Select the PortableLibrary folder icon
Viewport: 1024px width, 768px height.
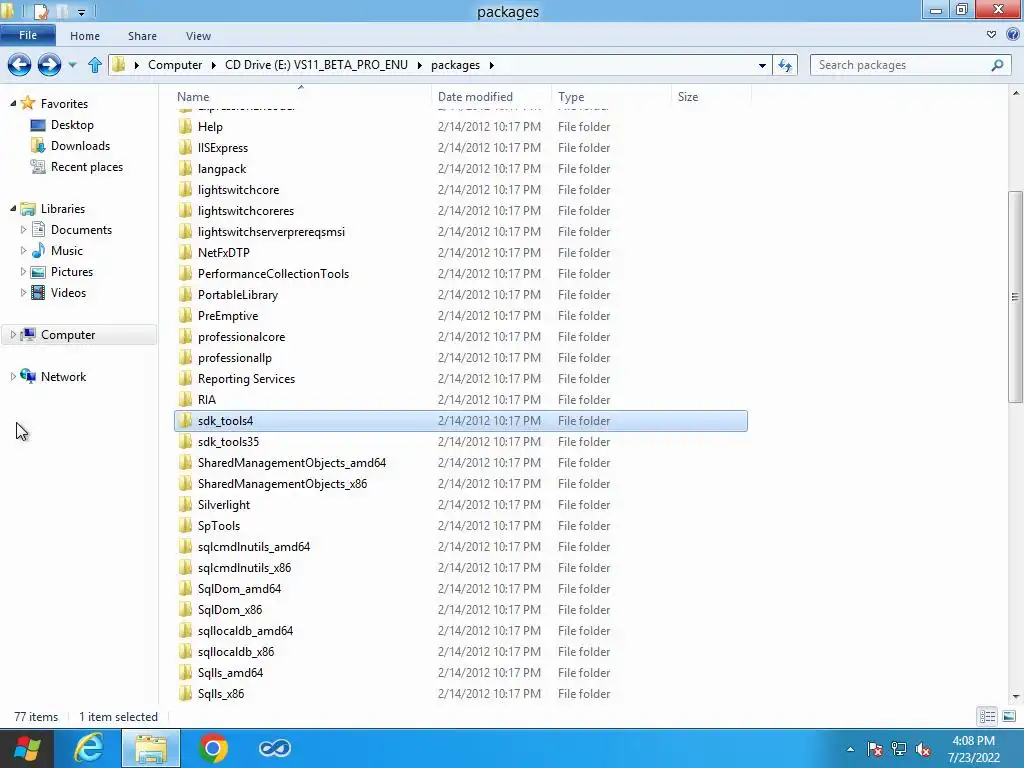pos(185,295)
